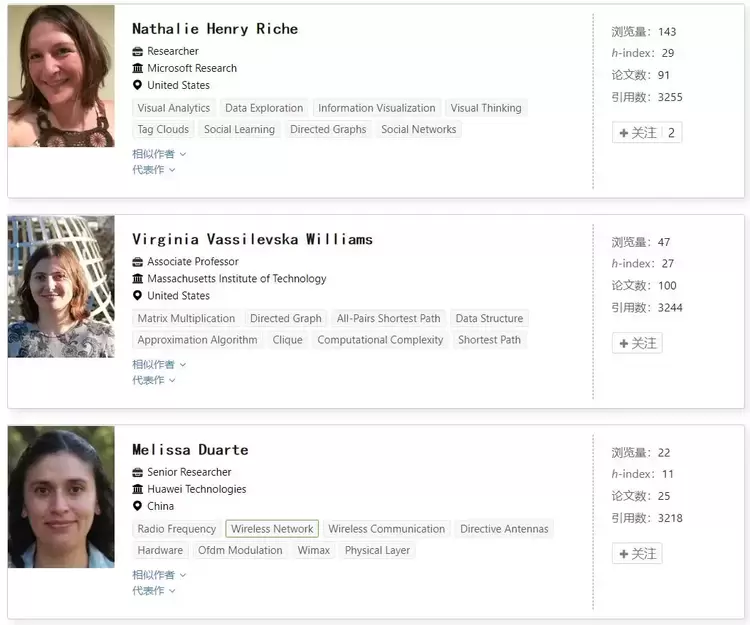Click institution icon beside Massachusetts Institute of Technology
Viewport: 750px width, 625px height.
(138, 279)
